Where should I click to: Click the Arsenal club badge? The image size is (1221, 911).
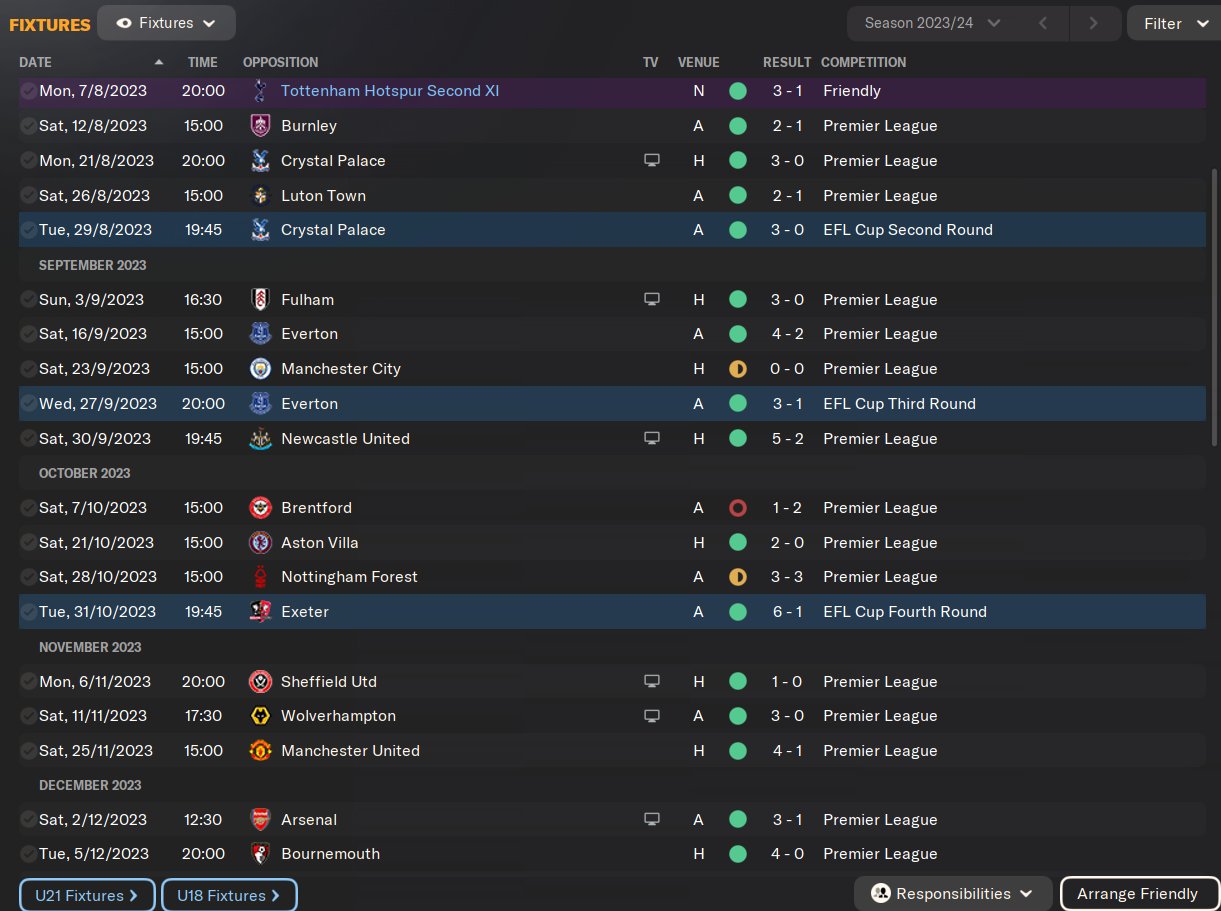[260, 820]
